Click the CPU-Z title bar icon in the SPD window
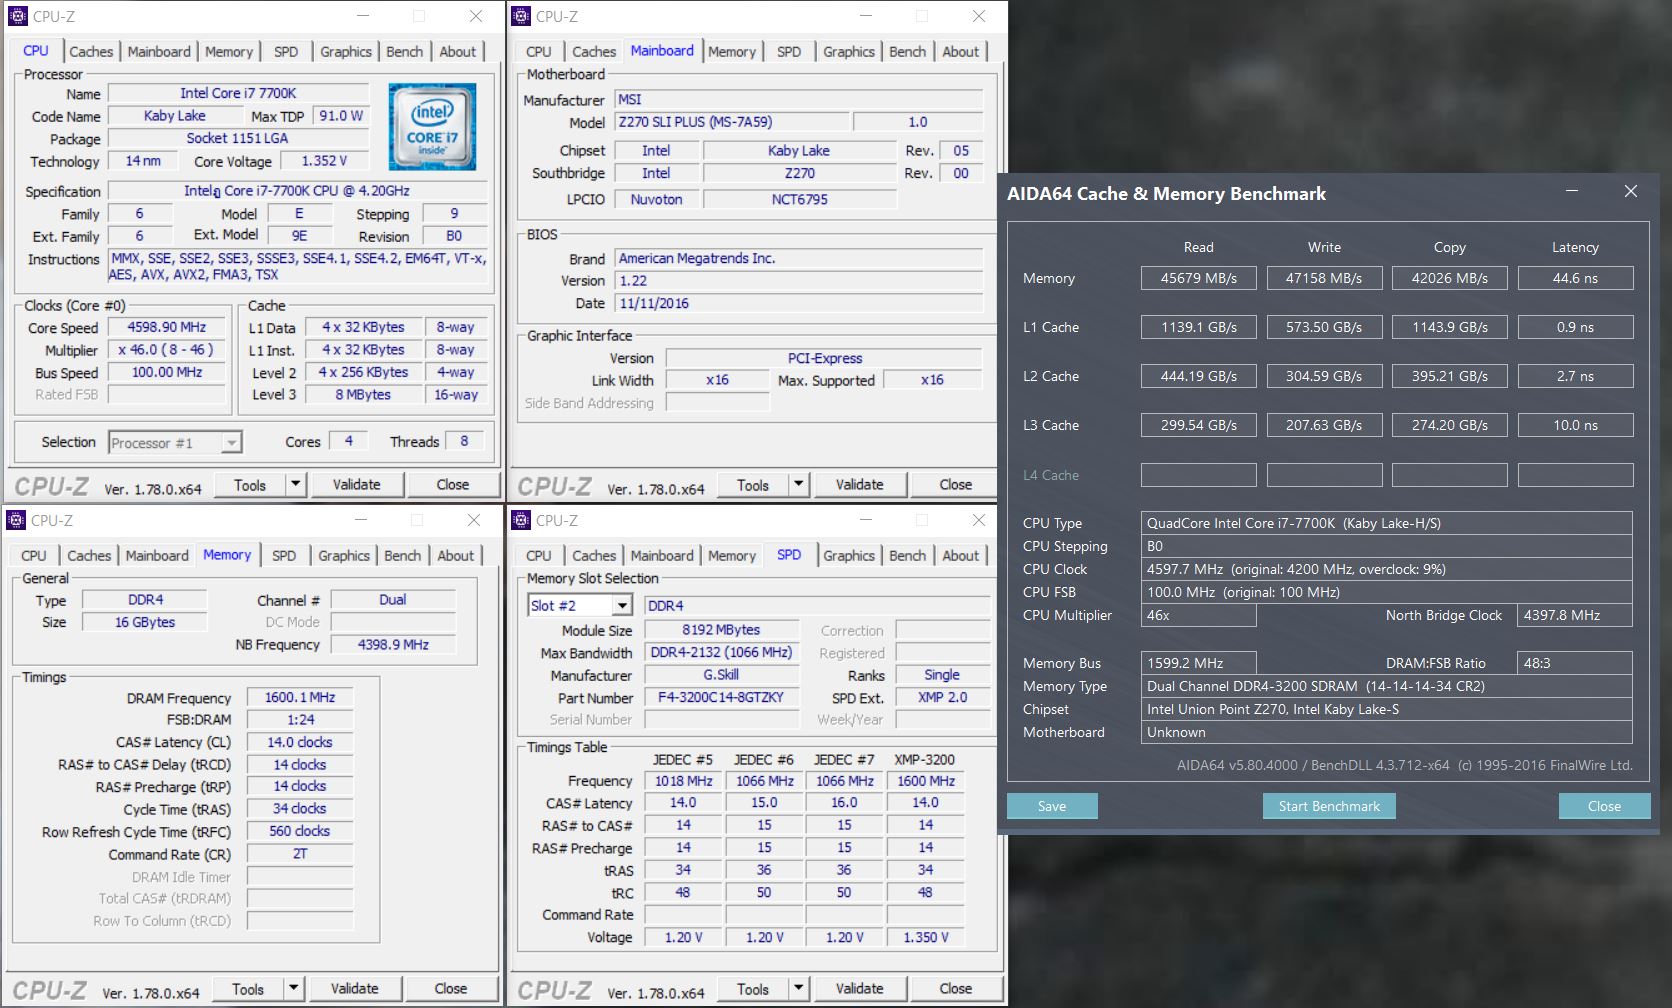 521,520
